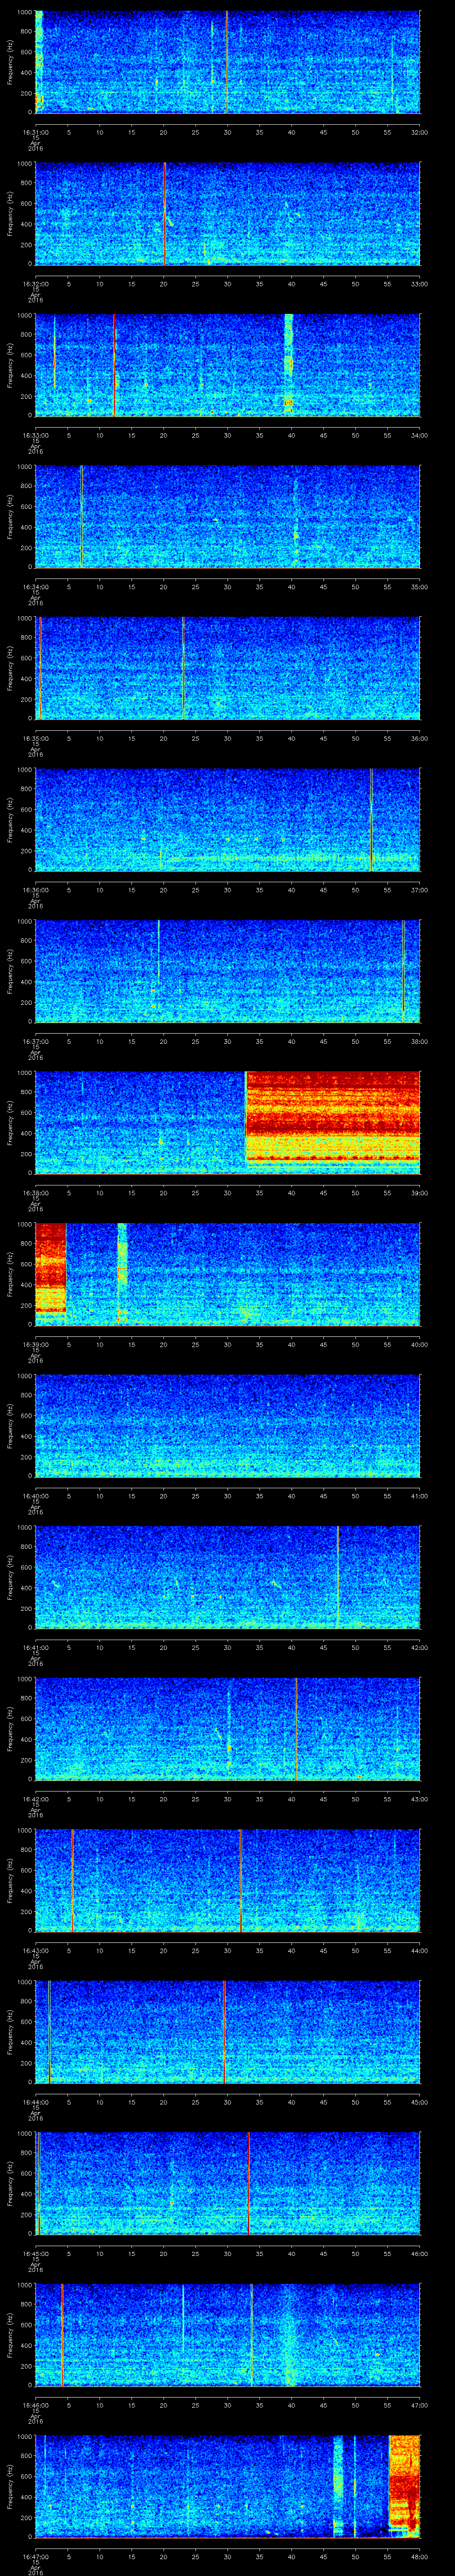The image size is (455, 2576).
Task: Click the "1000" frequency tick of 16:36 panel
Action: (25, 771)
